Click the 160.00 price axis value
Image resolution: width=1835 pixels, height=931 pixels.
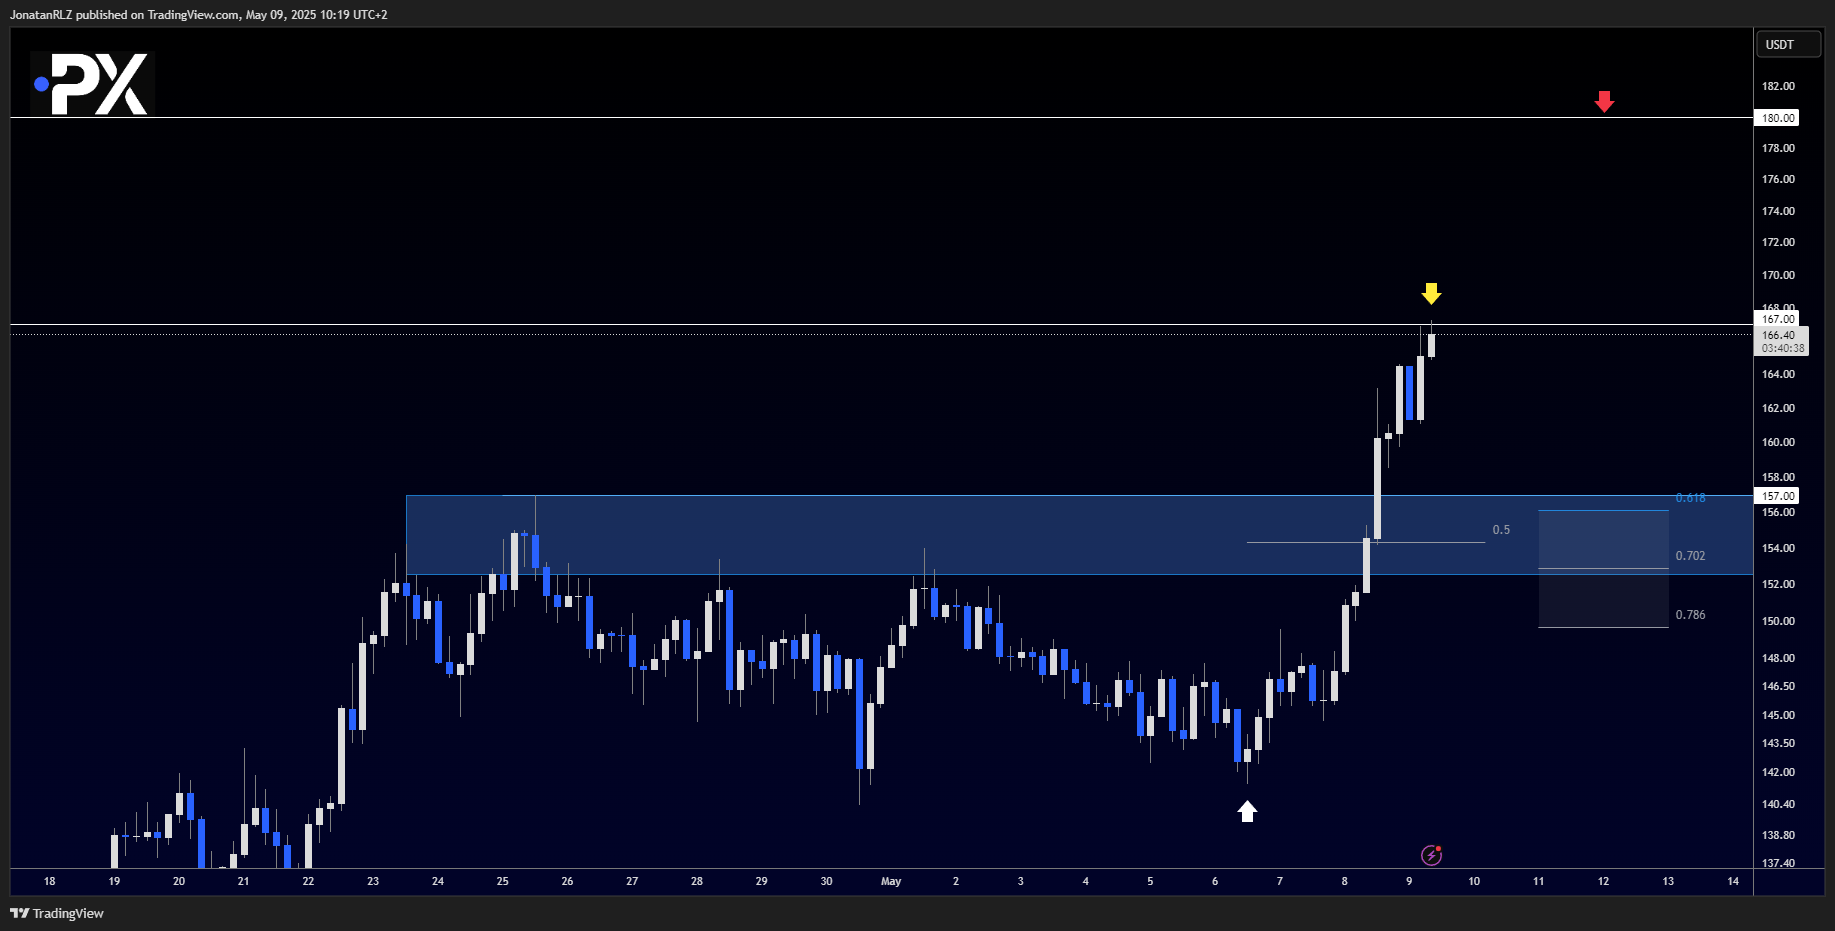click(1778, 442)
